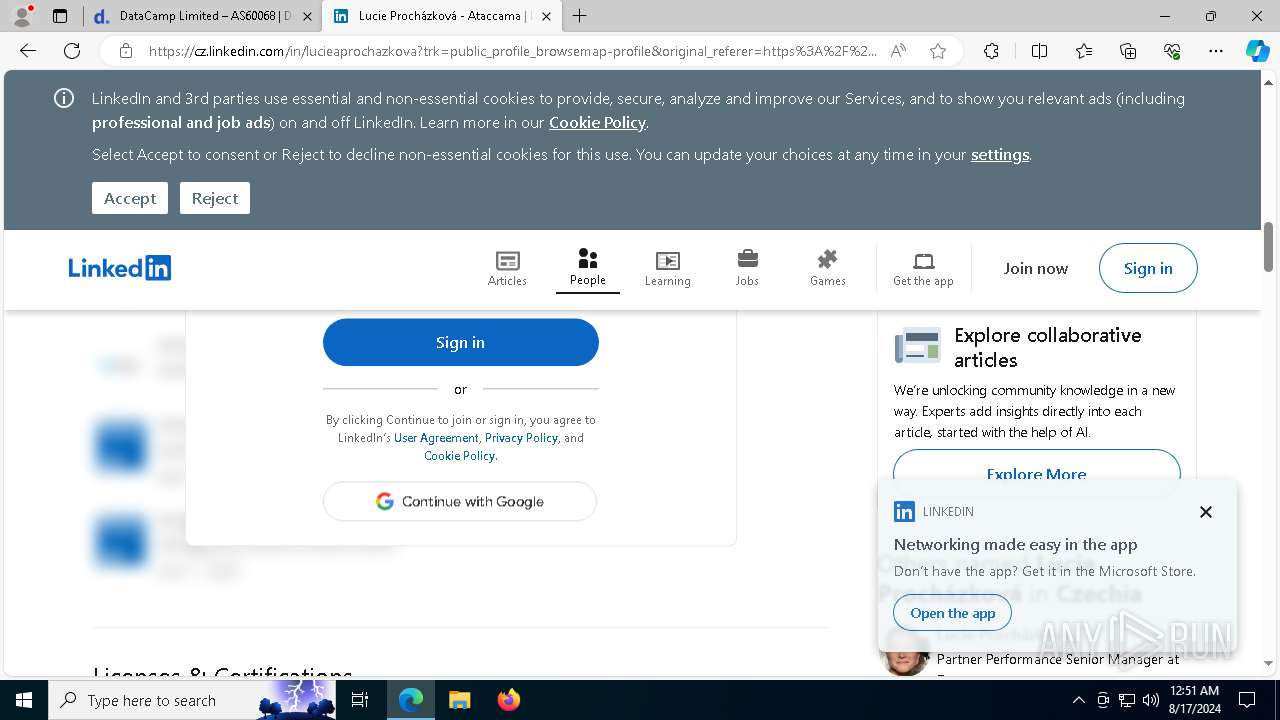Open File Explorer from taskbar
The height and width of the screenshot is (720, 1280).
coord(459,700)
